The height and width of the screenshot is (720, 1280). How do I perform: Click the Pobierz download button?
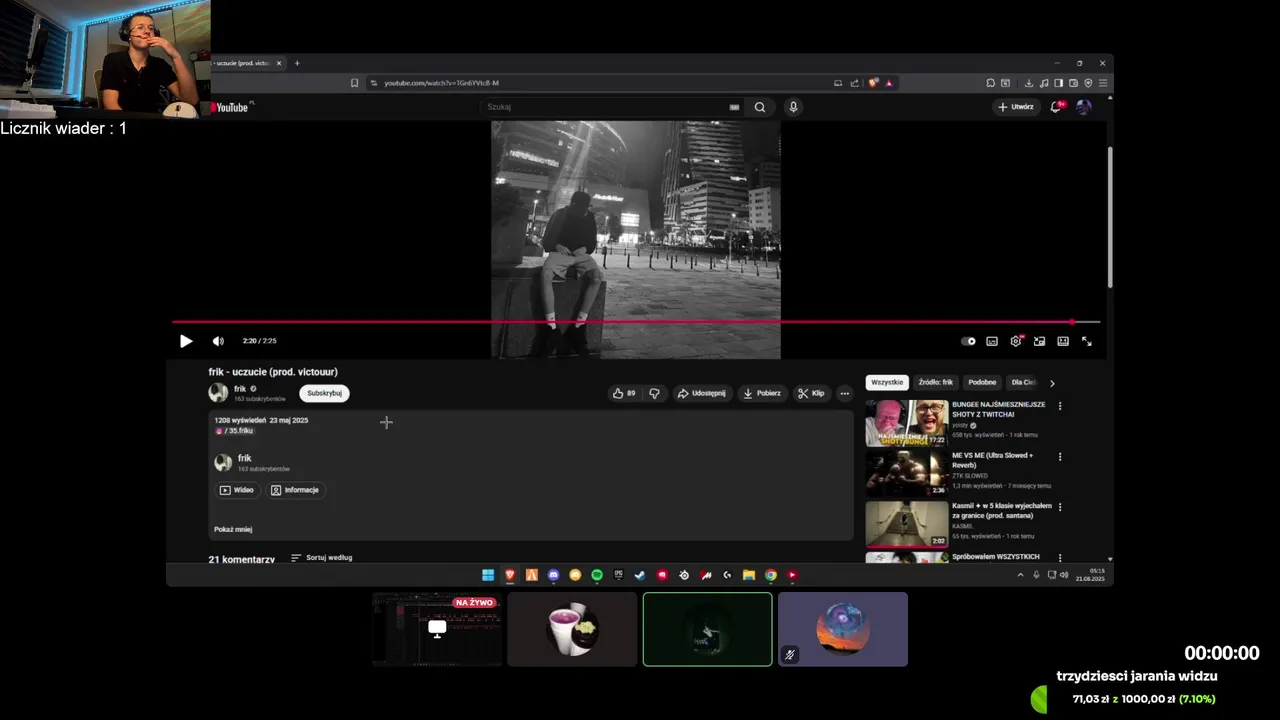762,393
